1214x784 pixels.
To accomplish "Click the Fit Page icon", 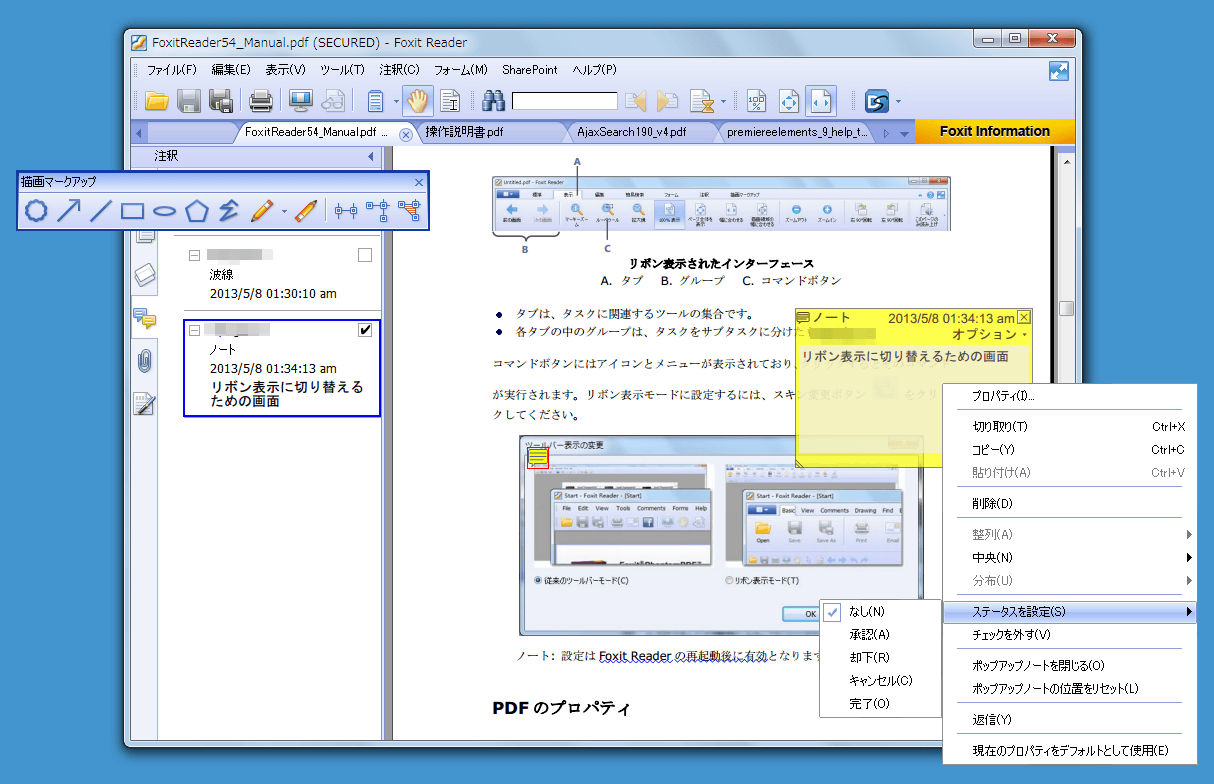I will pos(789,101).
